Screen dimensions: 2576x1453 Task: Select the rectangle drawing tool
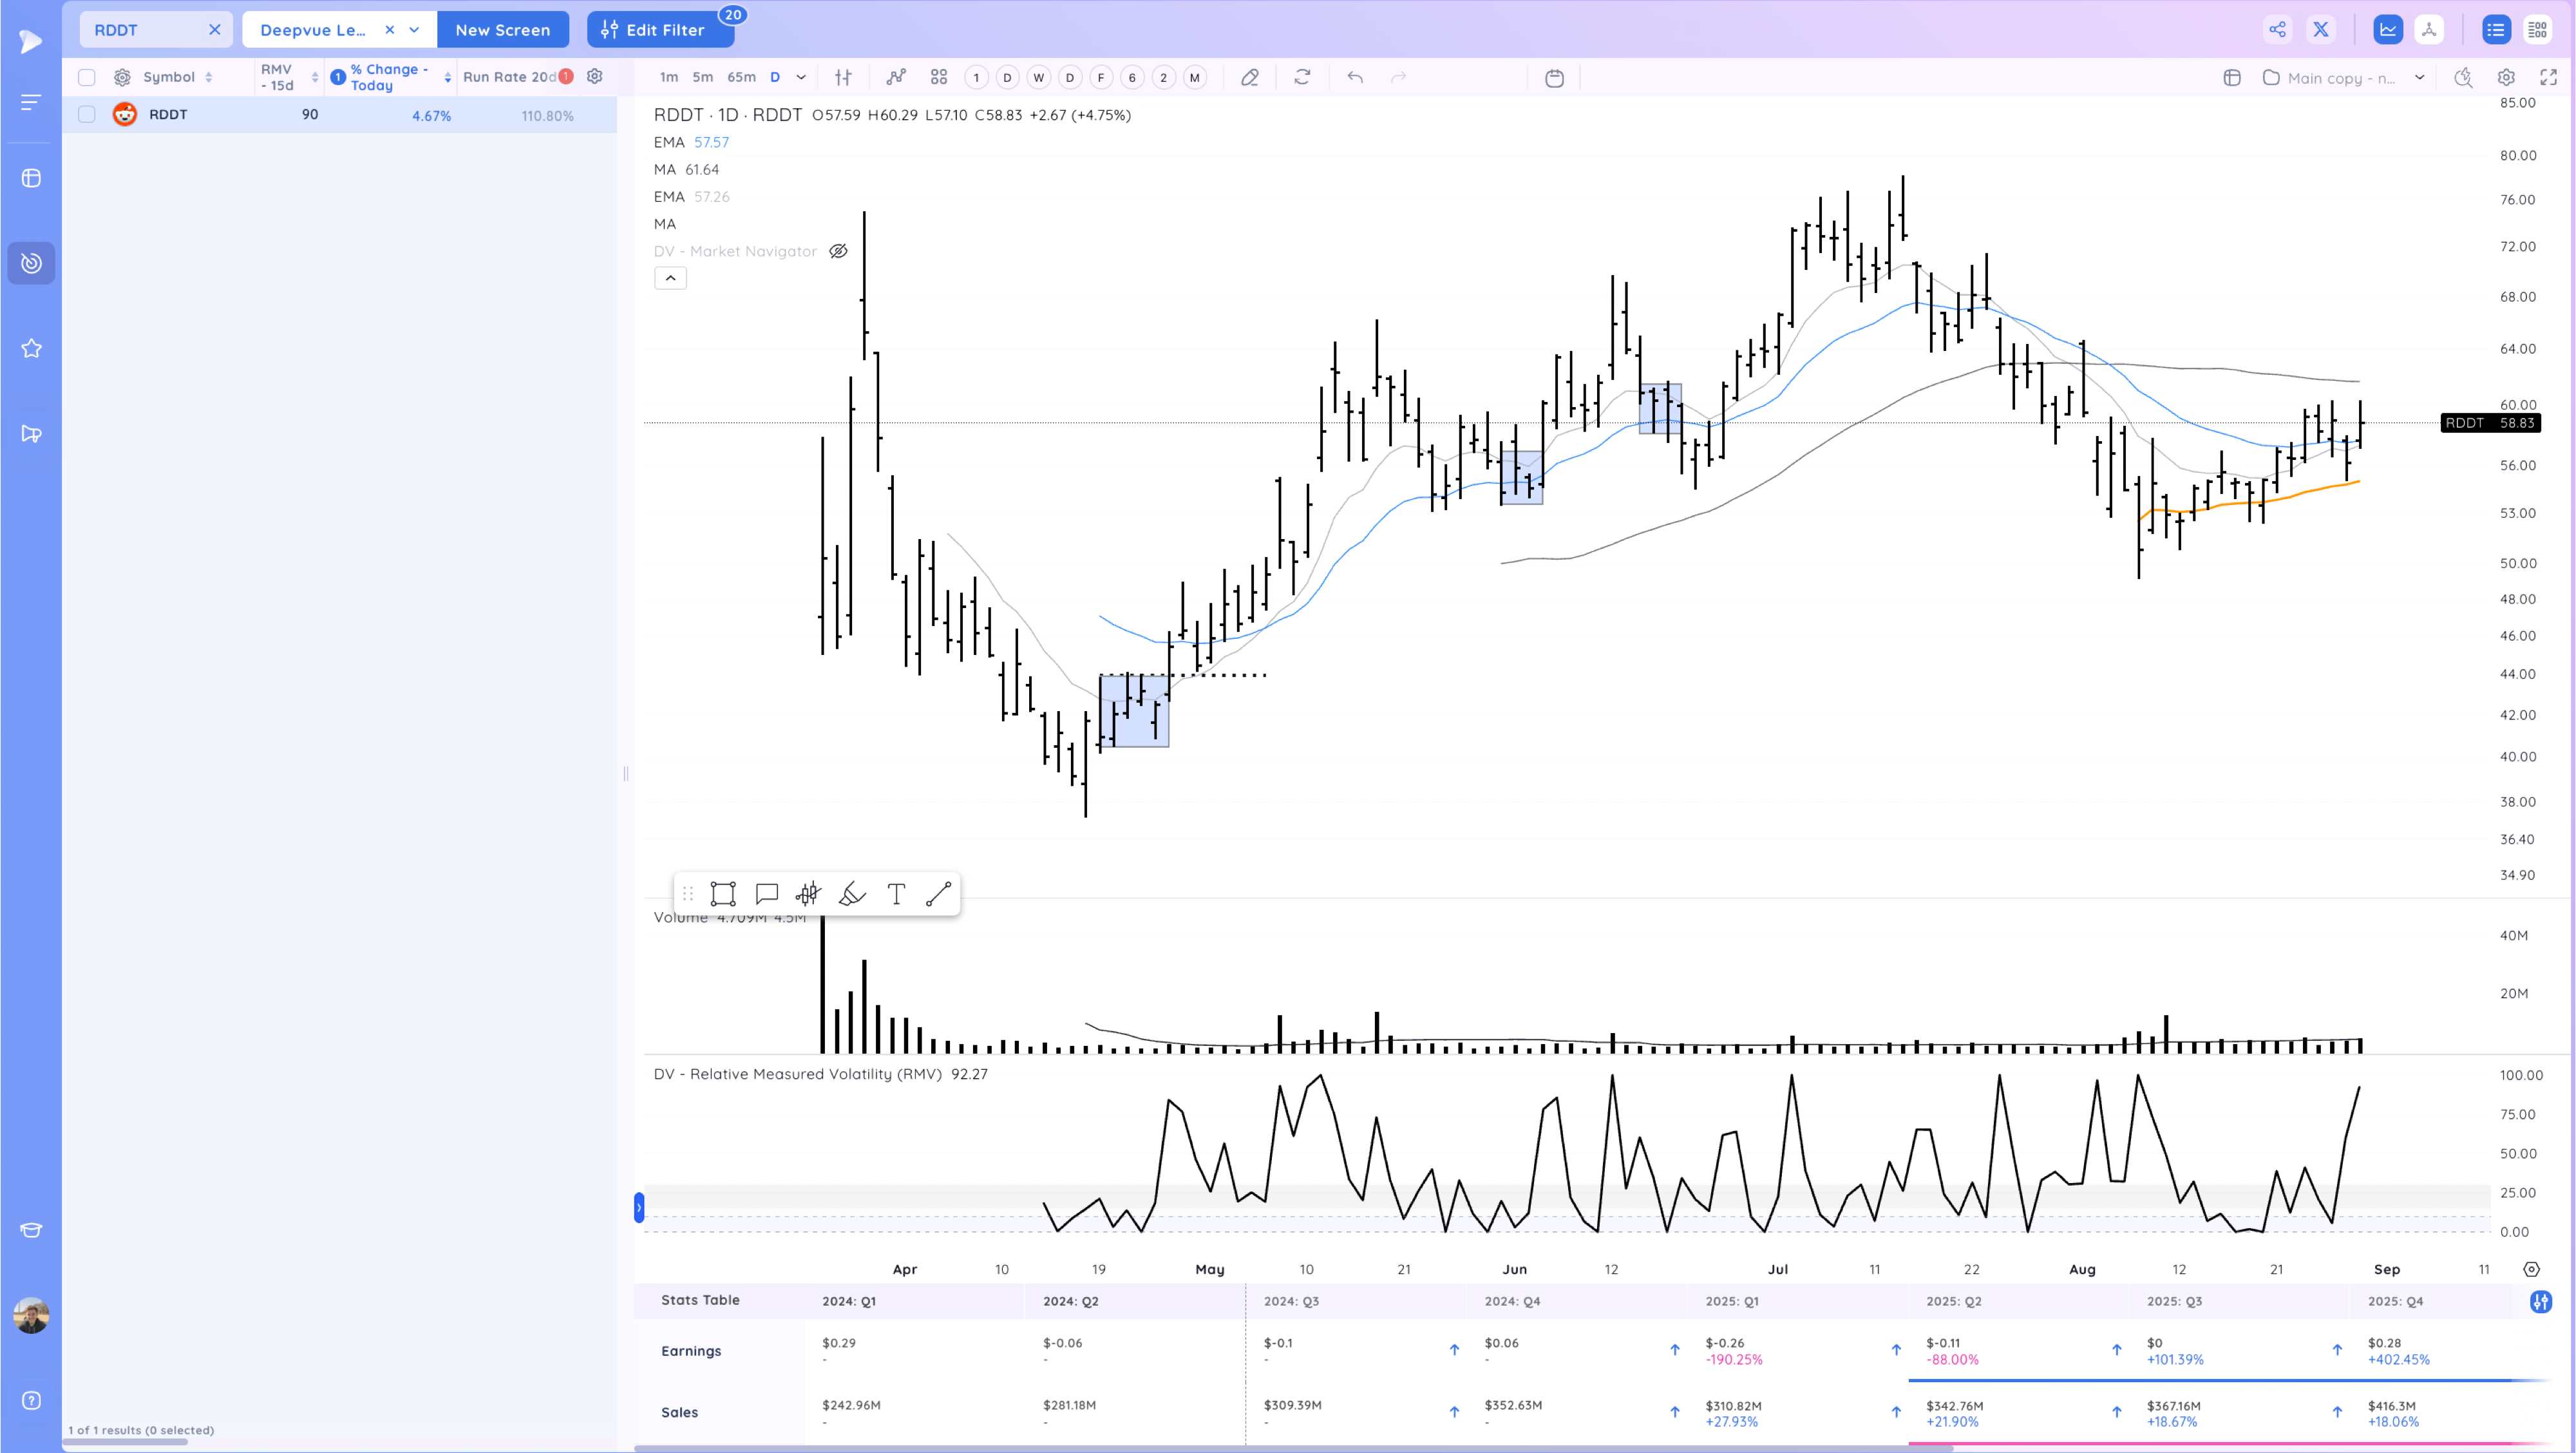coord(722,894)
